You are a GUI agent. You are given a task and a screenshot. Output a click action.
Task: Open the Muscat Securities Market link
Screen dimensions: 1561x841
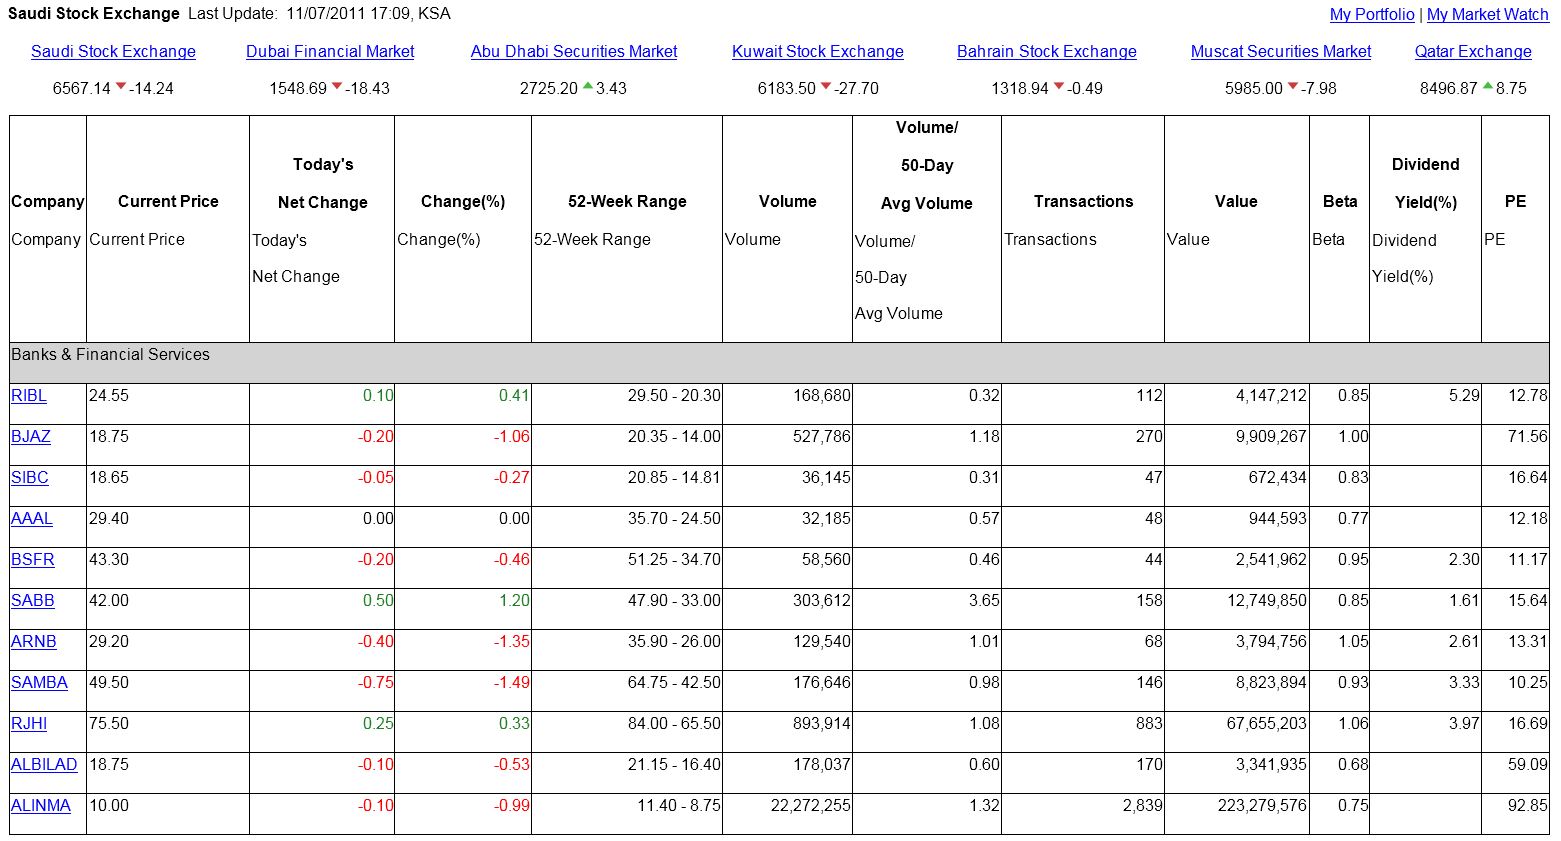point(1281,51)
